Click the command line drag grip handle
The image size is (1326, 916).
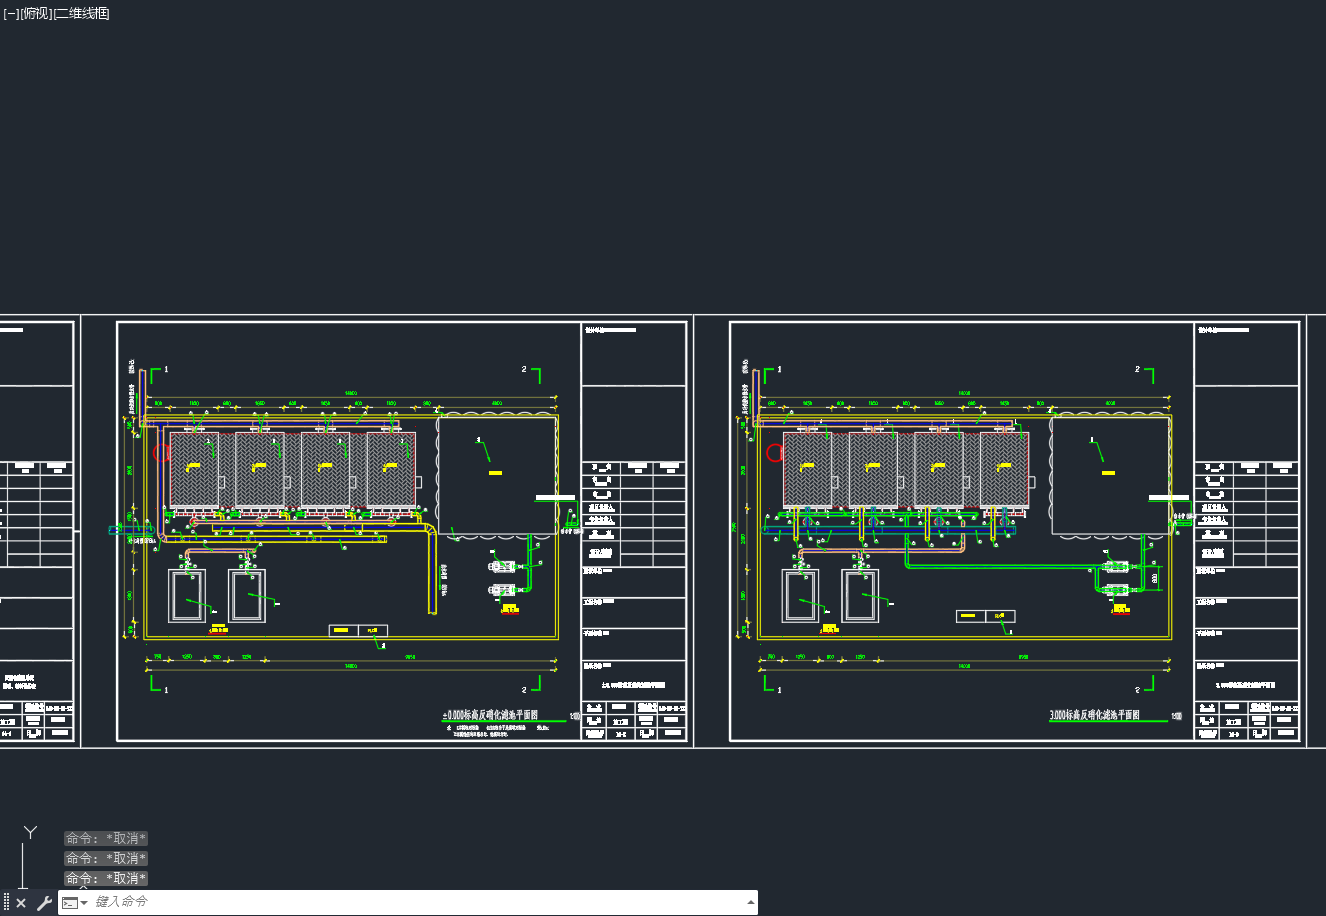click(x=6, y=903)
